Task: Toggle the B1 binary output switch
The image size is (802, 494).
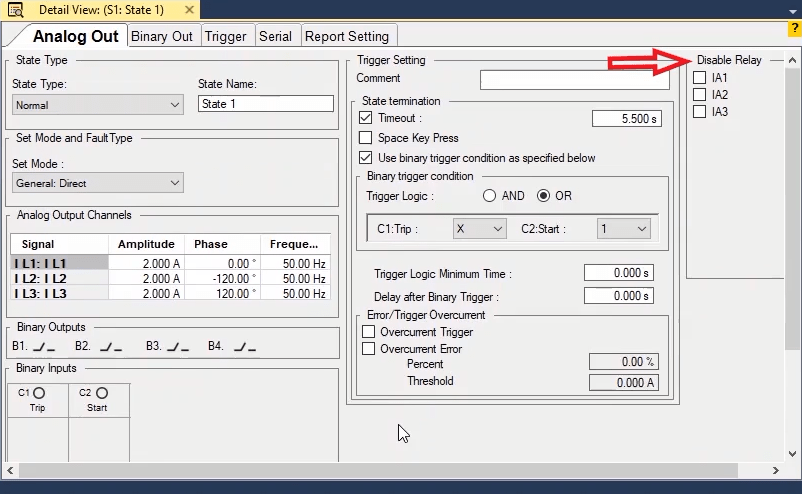Action: point(44,346)
